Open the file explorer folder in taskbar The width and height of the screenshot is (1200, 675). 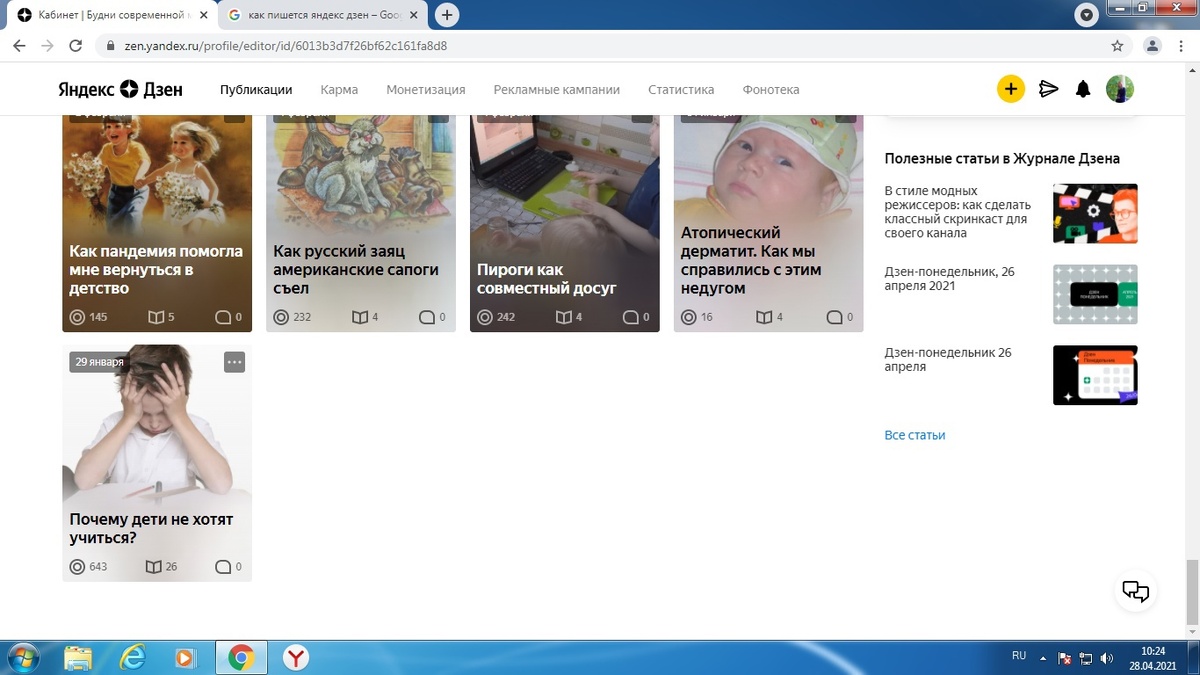coord(78,657)
